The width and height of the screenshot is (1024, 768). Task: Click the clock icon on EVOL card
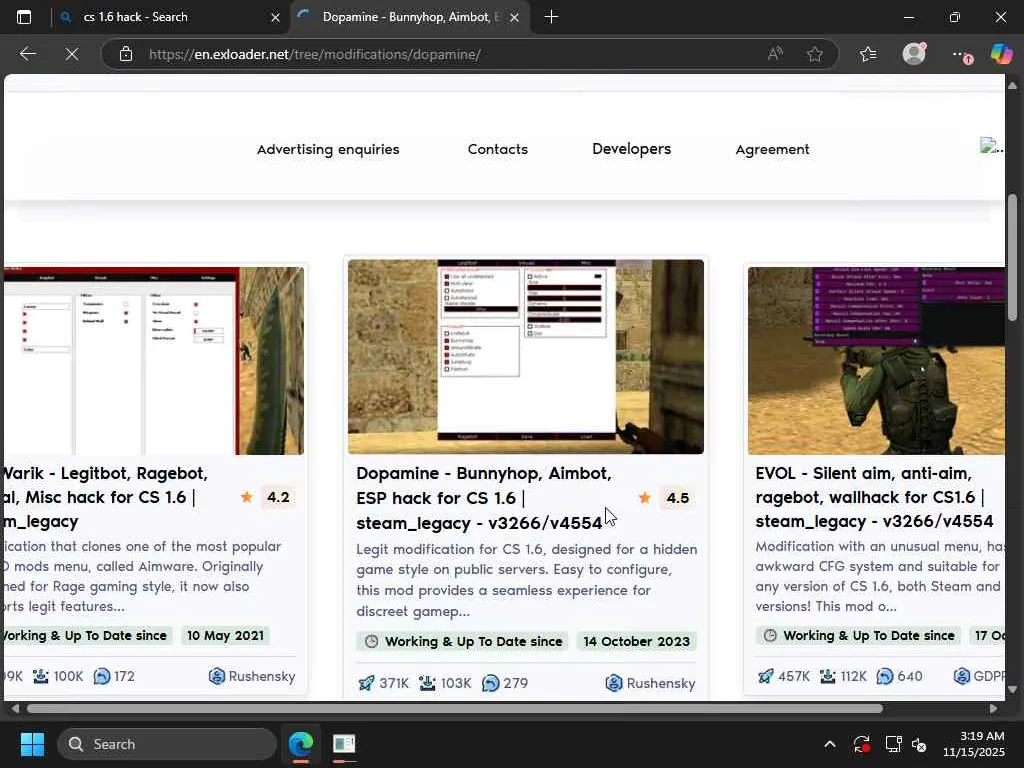point(770,635)
